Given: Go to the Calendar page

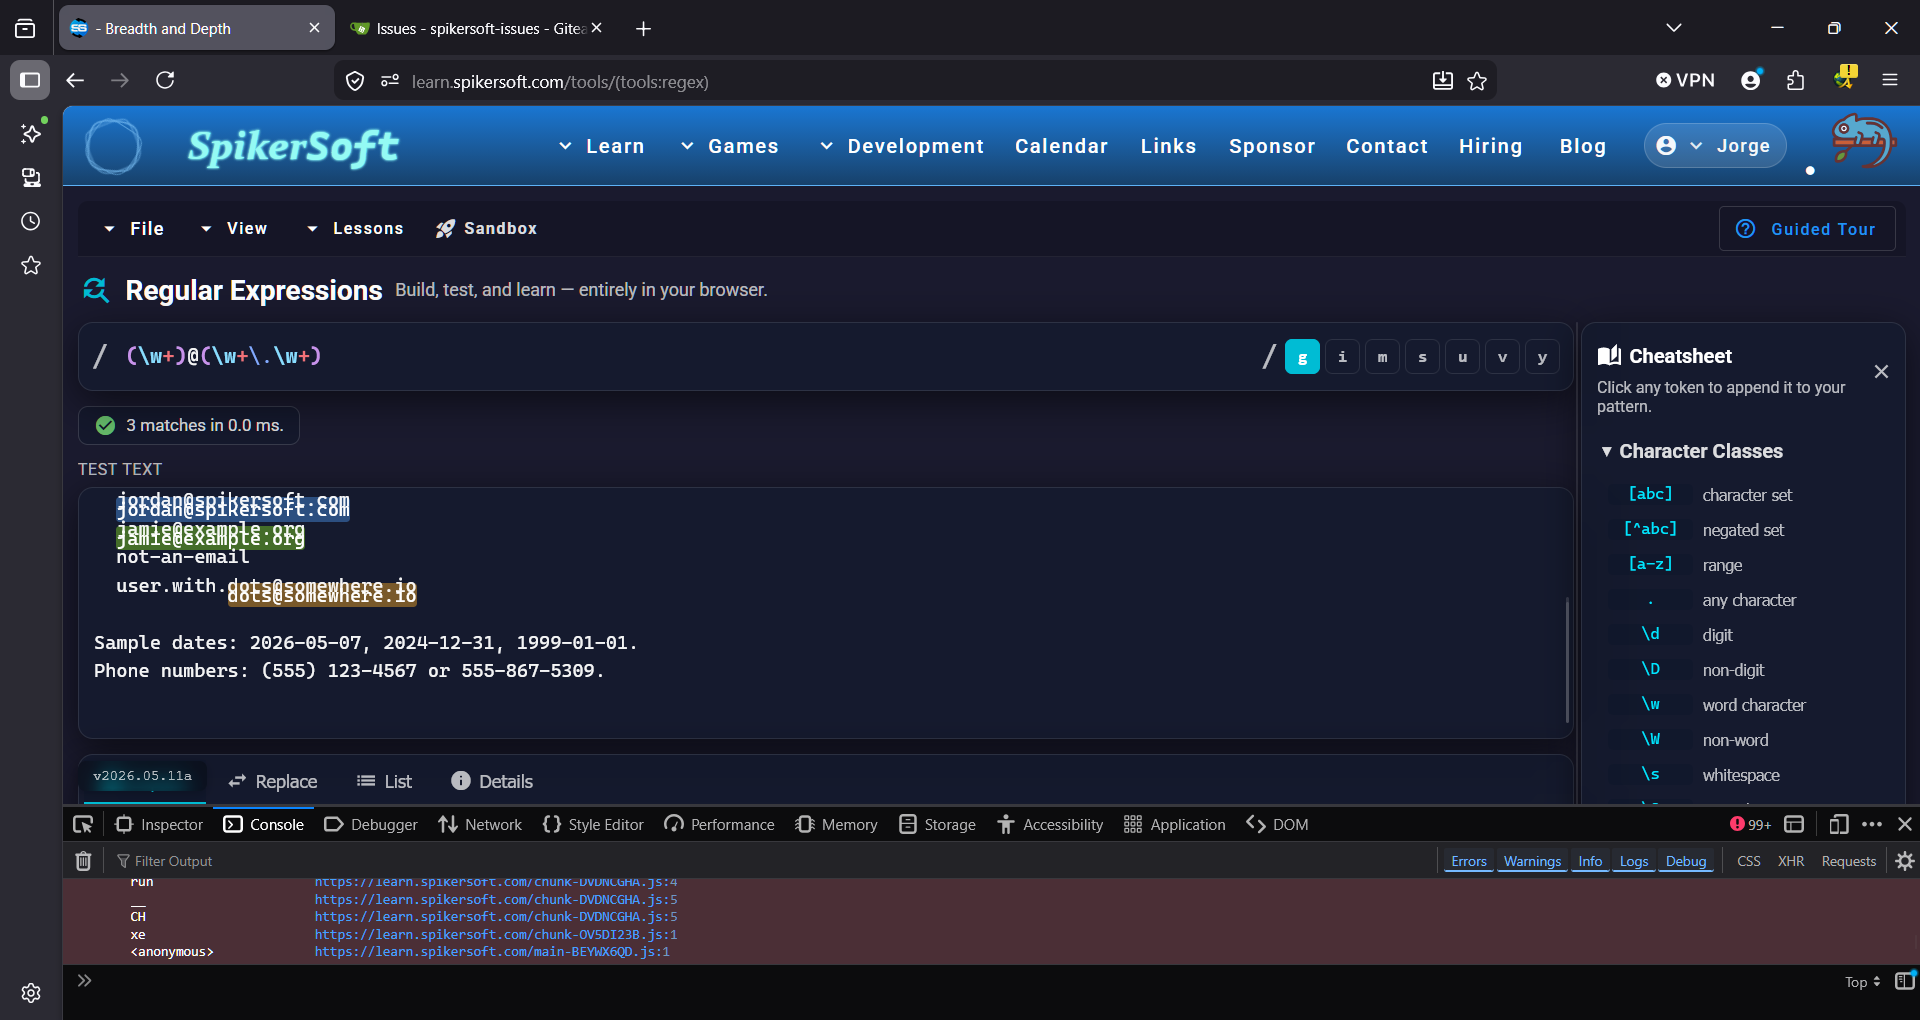Looking at the screenshot, I should point(1061,146).
